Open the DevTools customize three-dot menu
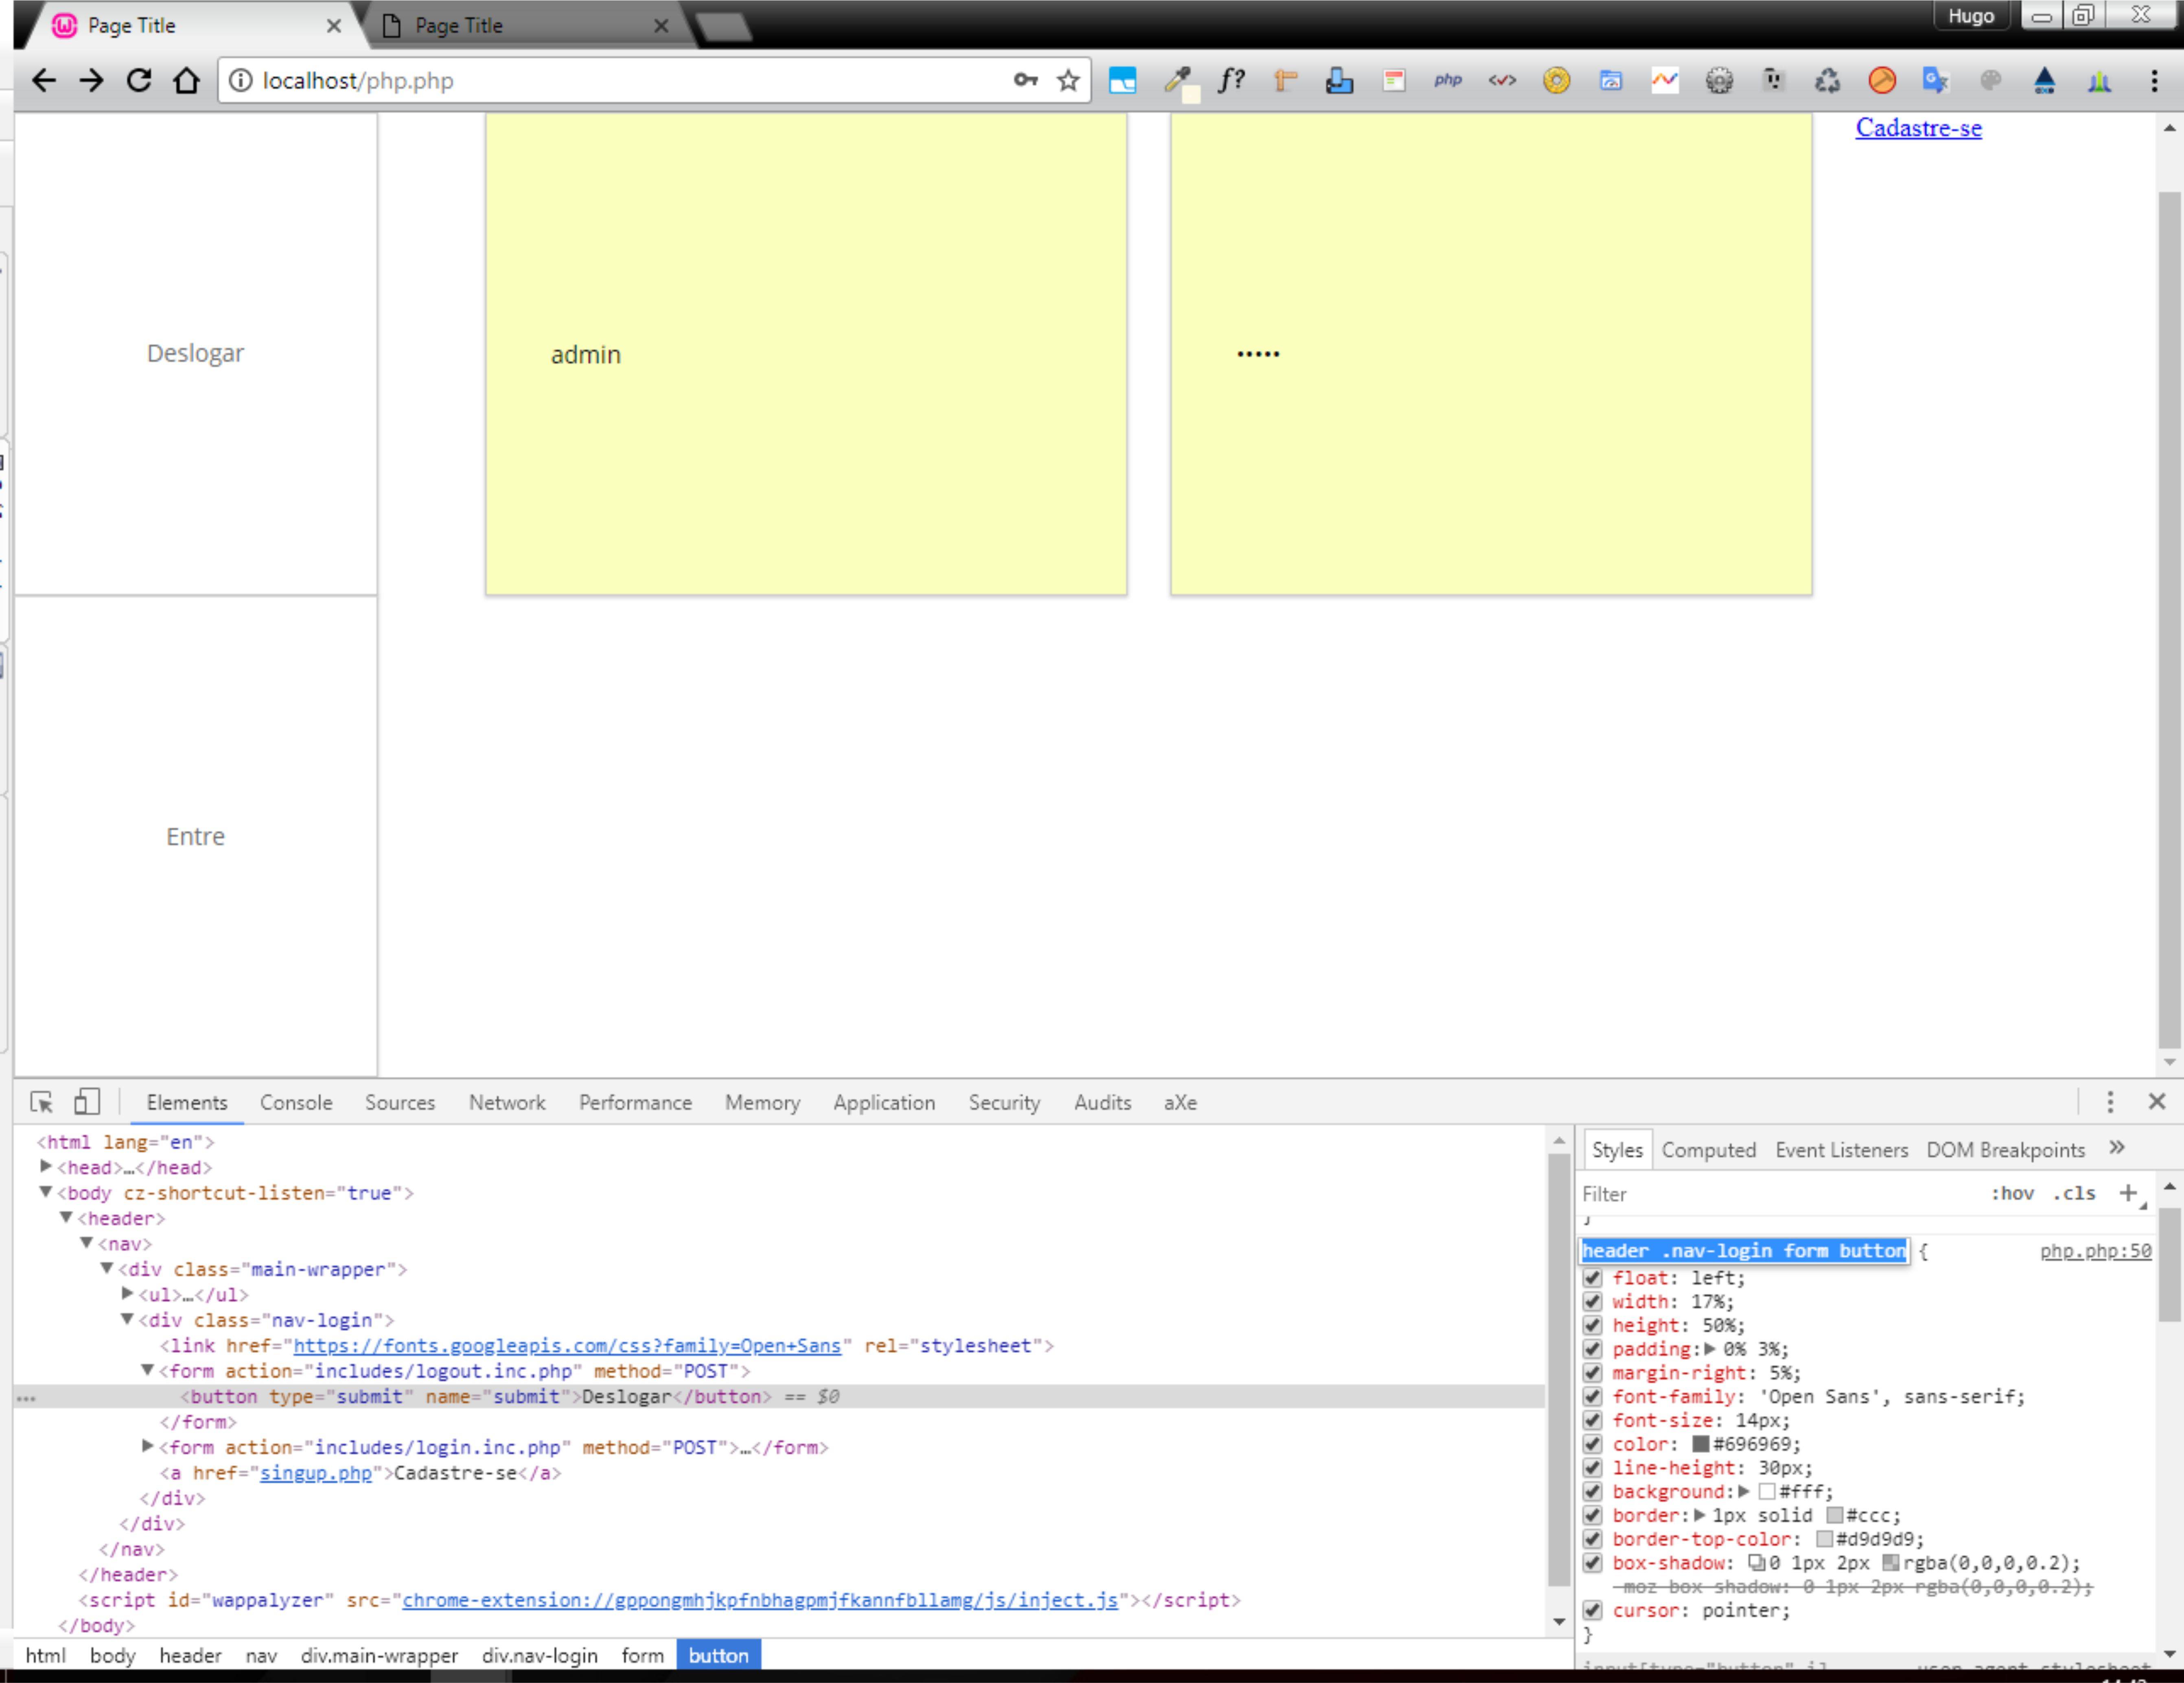Screen dimensions: 2184x1683 click(2110, 1102)
